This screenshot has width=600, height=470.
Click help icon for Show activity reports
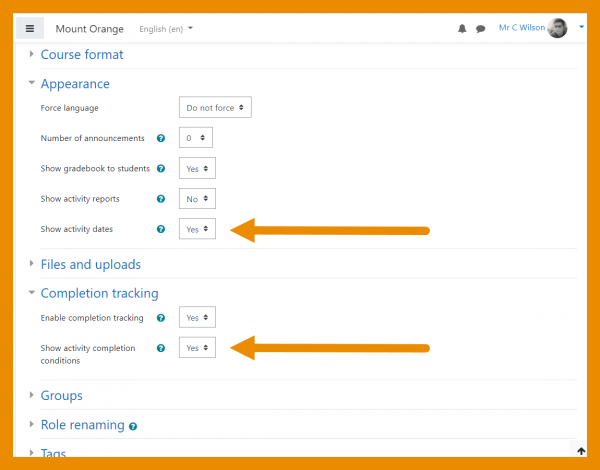tap(161, 199)
